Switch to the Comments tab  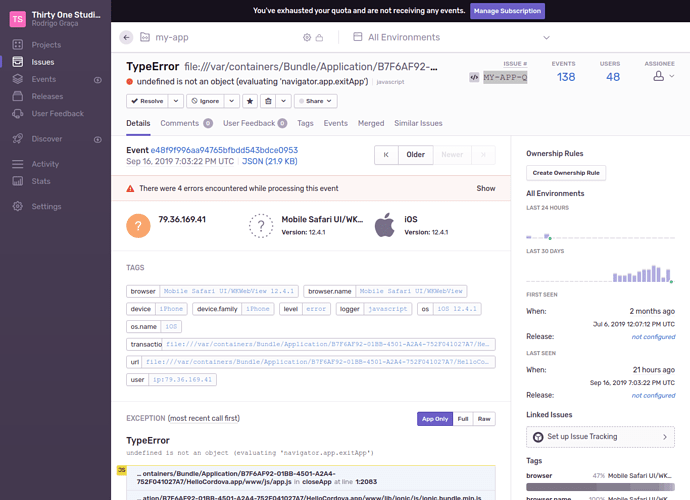186,123
